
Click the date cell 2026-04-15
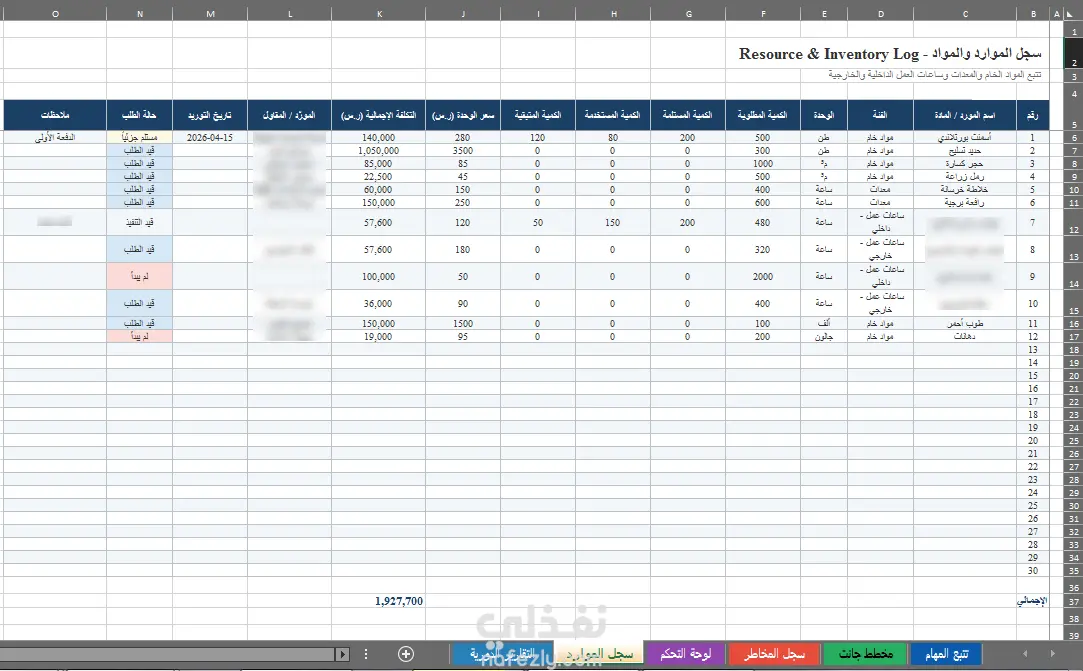pos(210,138)
